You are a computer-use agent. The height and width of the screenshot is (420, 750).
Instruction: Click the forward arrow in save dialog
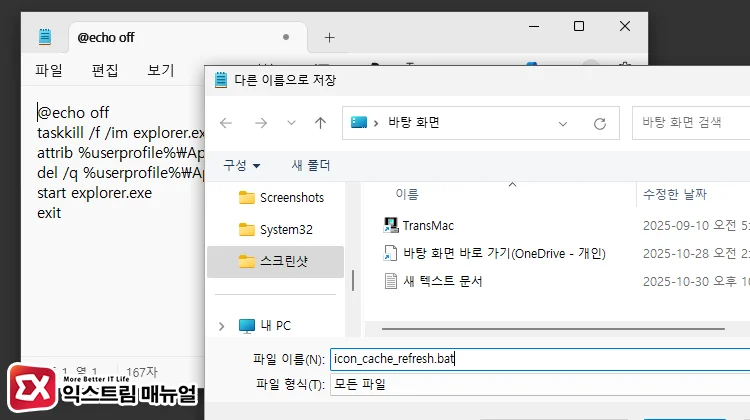(x=261, y=123)
